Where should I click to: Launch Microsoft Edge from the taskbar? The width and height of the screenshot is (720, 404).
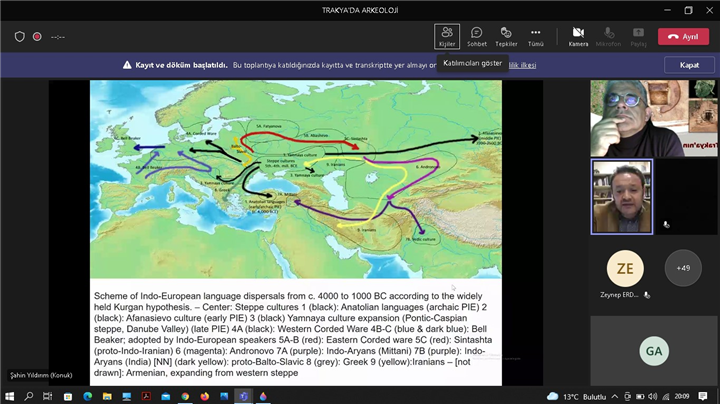[x=87, y=396]
